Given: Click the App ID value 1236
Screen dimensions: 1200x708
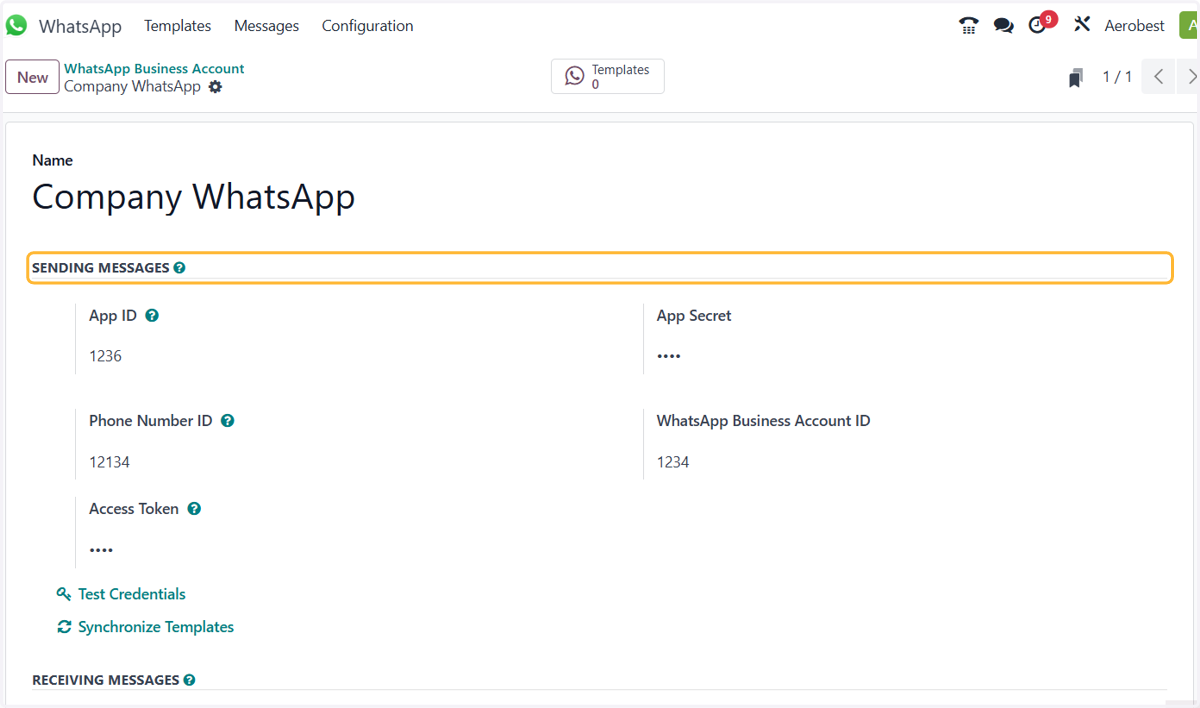Looking at the screenshot, I should point(105,356).
